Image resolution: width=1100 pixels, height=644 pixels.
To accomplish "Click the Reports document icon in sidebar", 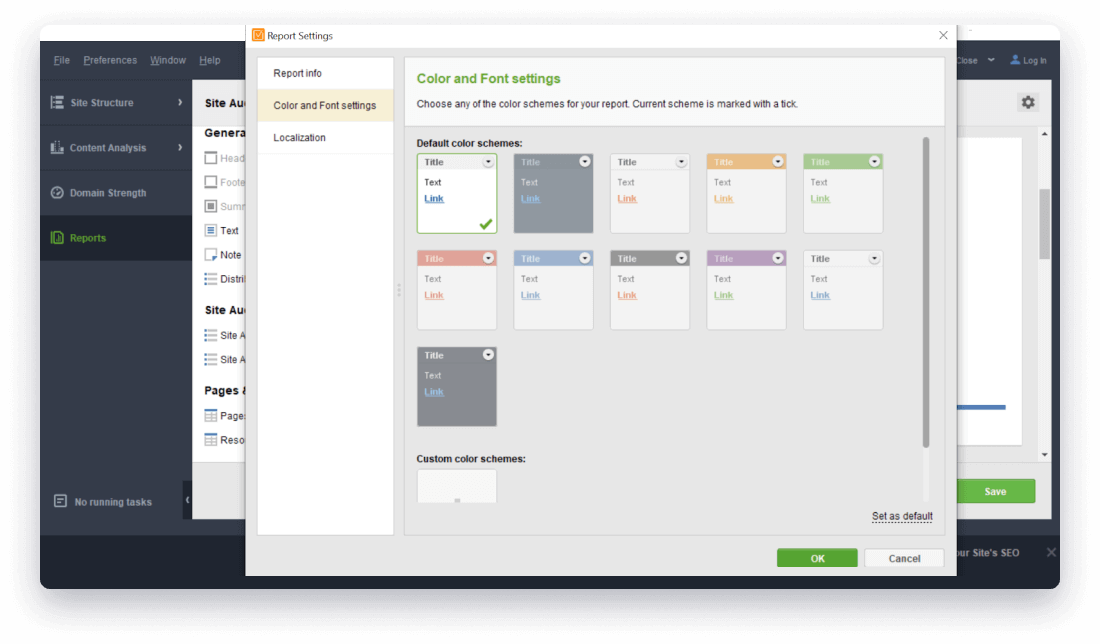I will [x=58, y=238].
